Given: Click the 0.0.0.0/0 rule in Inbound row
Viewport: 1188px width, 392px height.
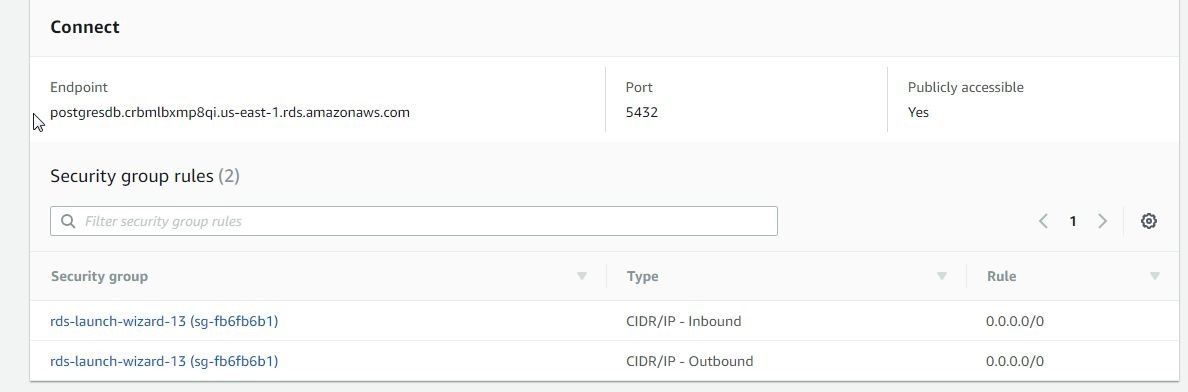Looking at the screenshot, I should (x=1014, y=321).
